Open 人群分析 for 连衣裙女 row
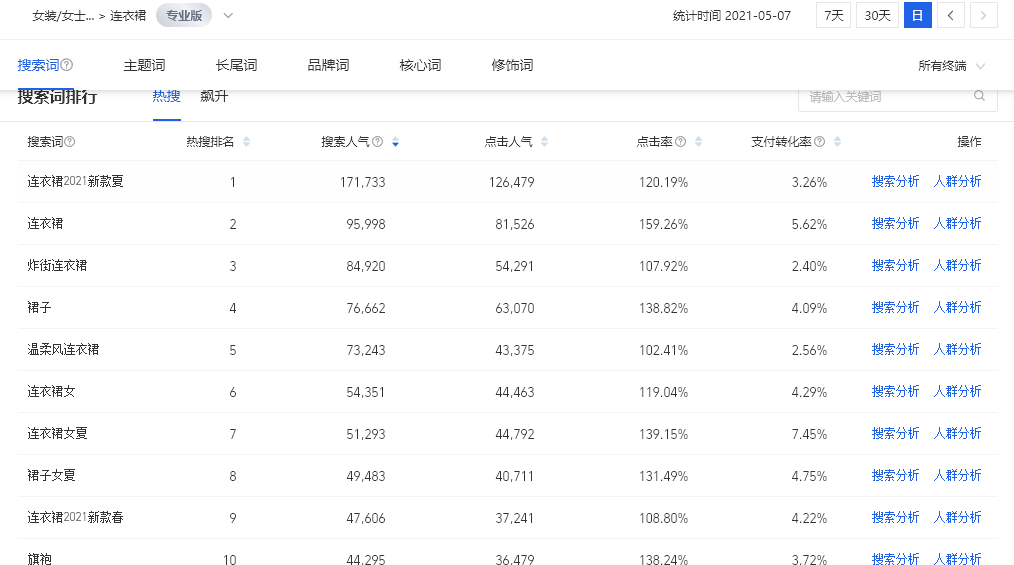This screenshot has width=1014, height=565. pyautogui.click(x=958, y=392)
